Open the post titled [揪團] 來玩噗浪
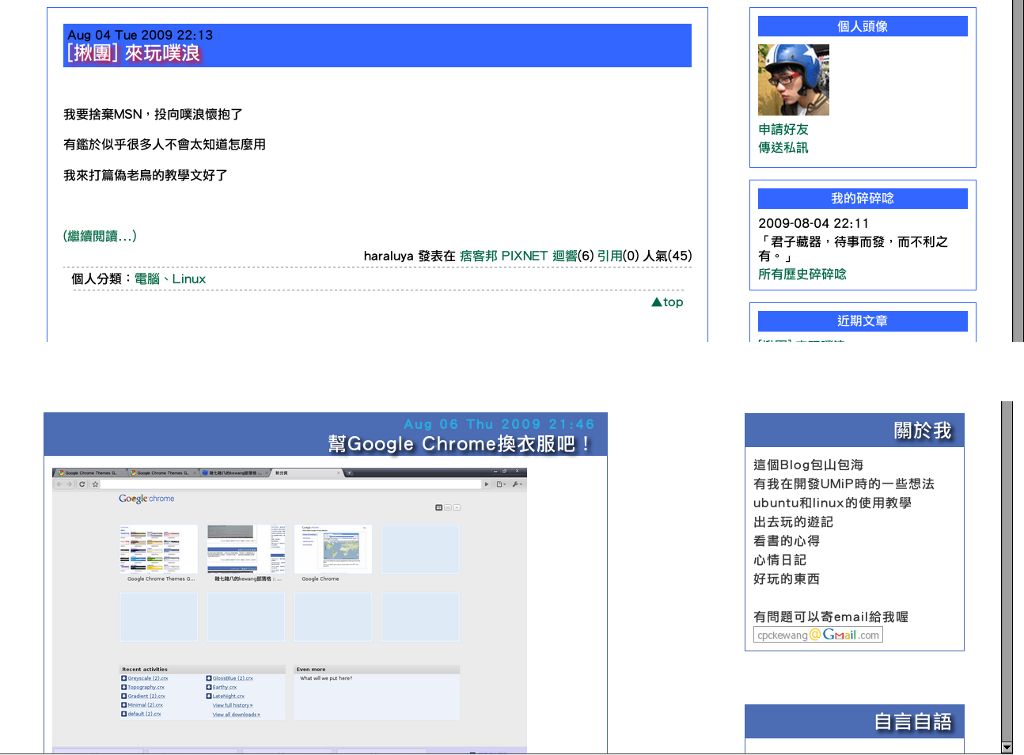Viewport: 1024px width, 755px height. (x=133, y=54)
